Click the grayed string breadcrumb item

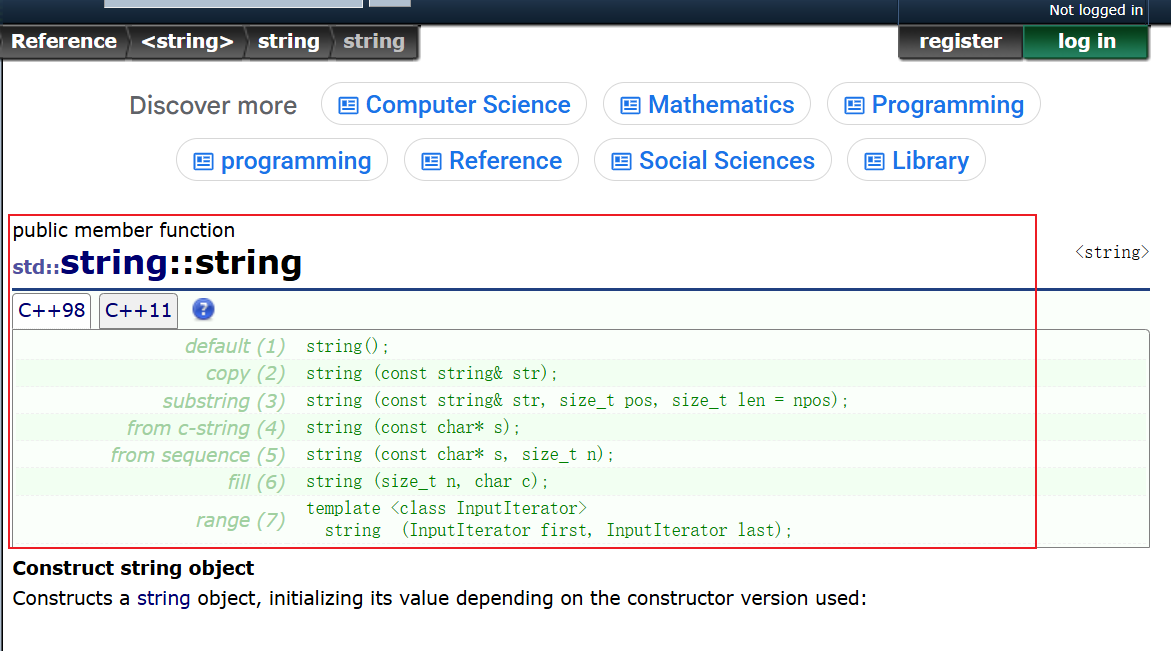[373, 42]
